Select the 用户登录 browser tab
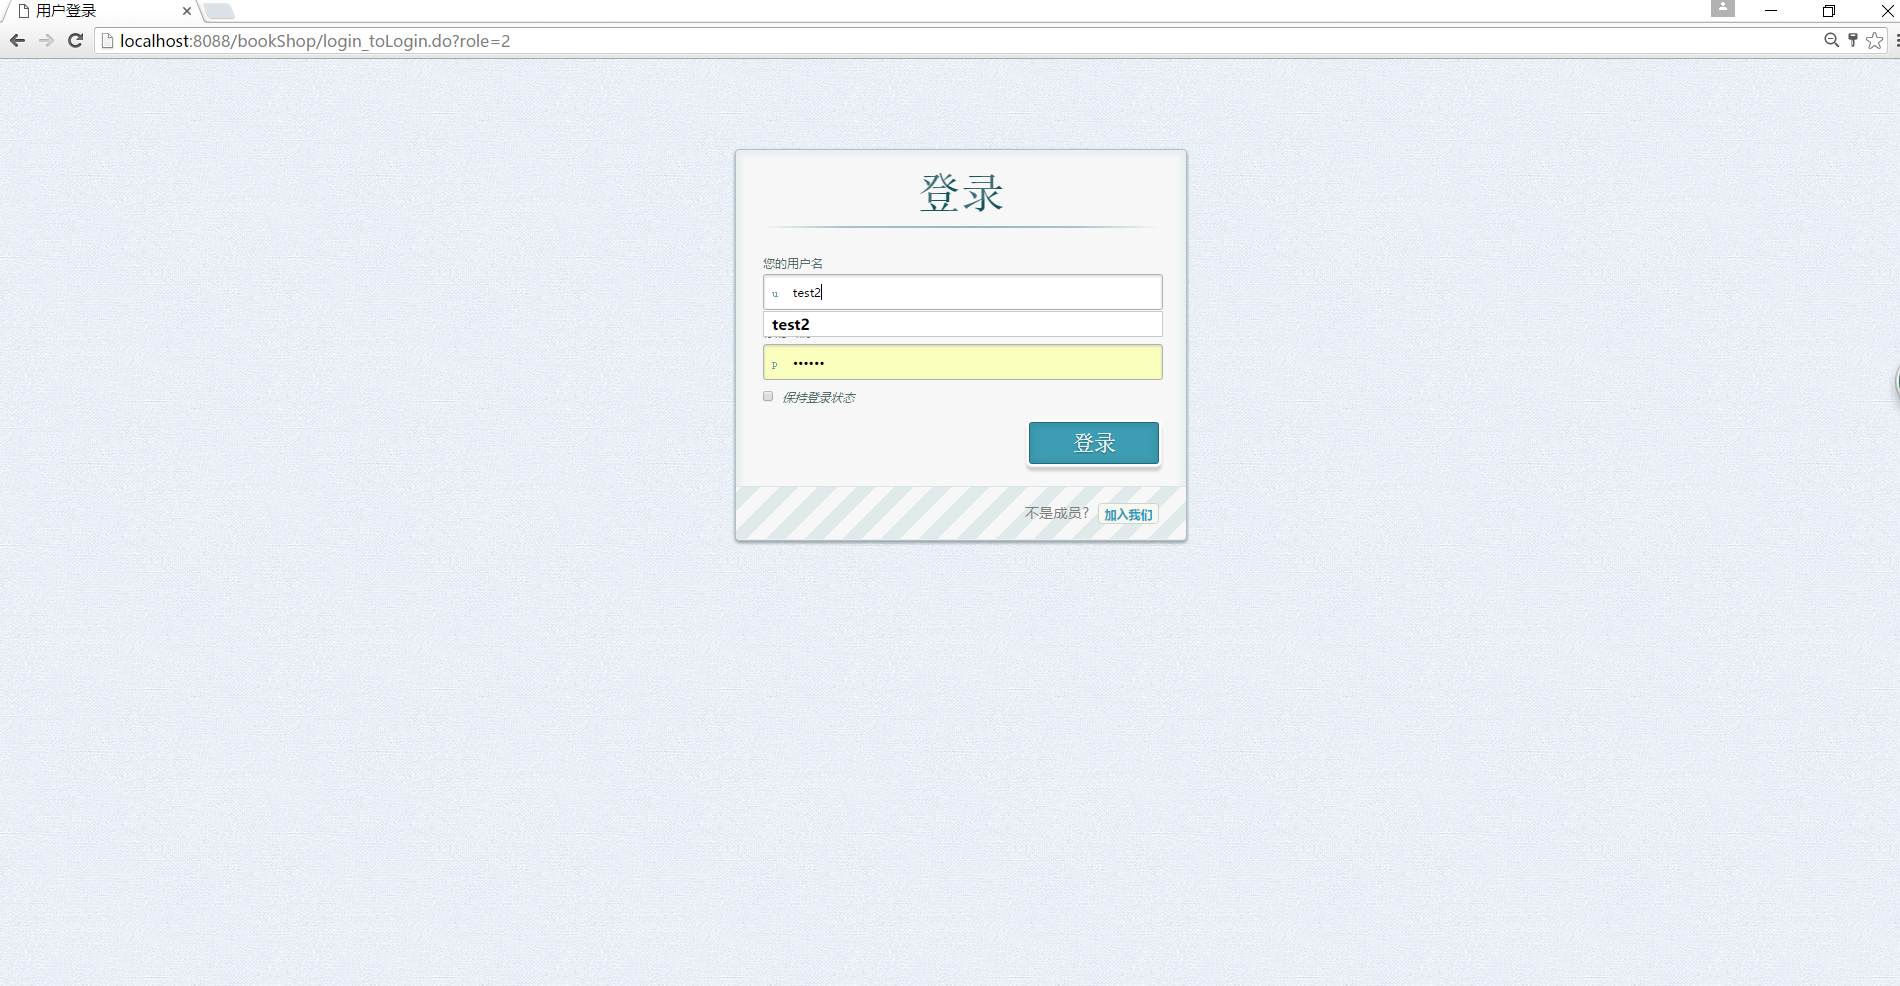 100,11
